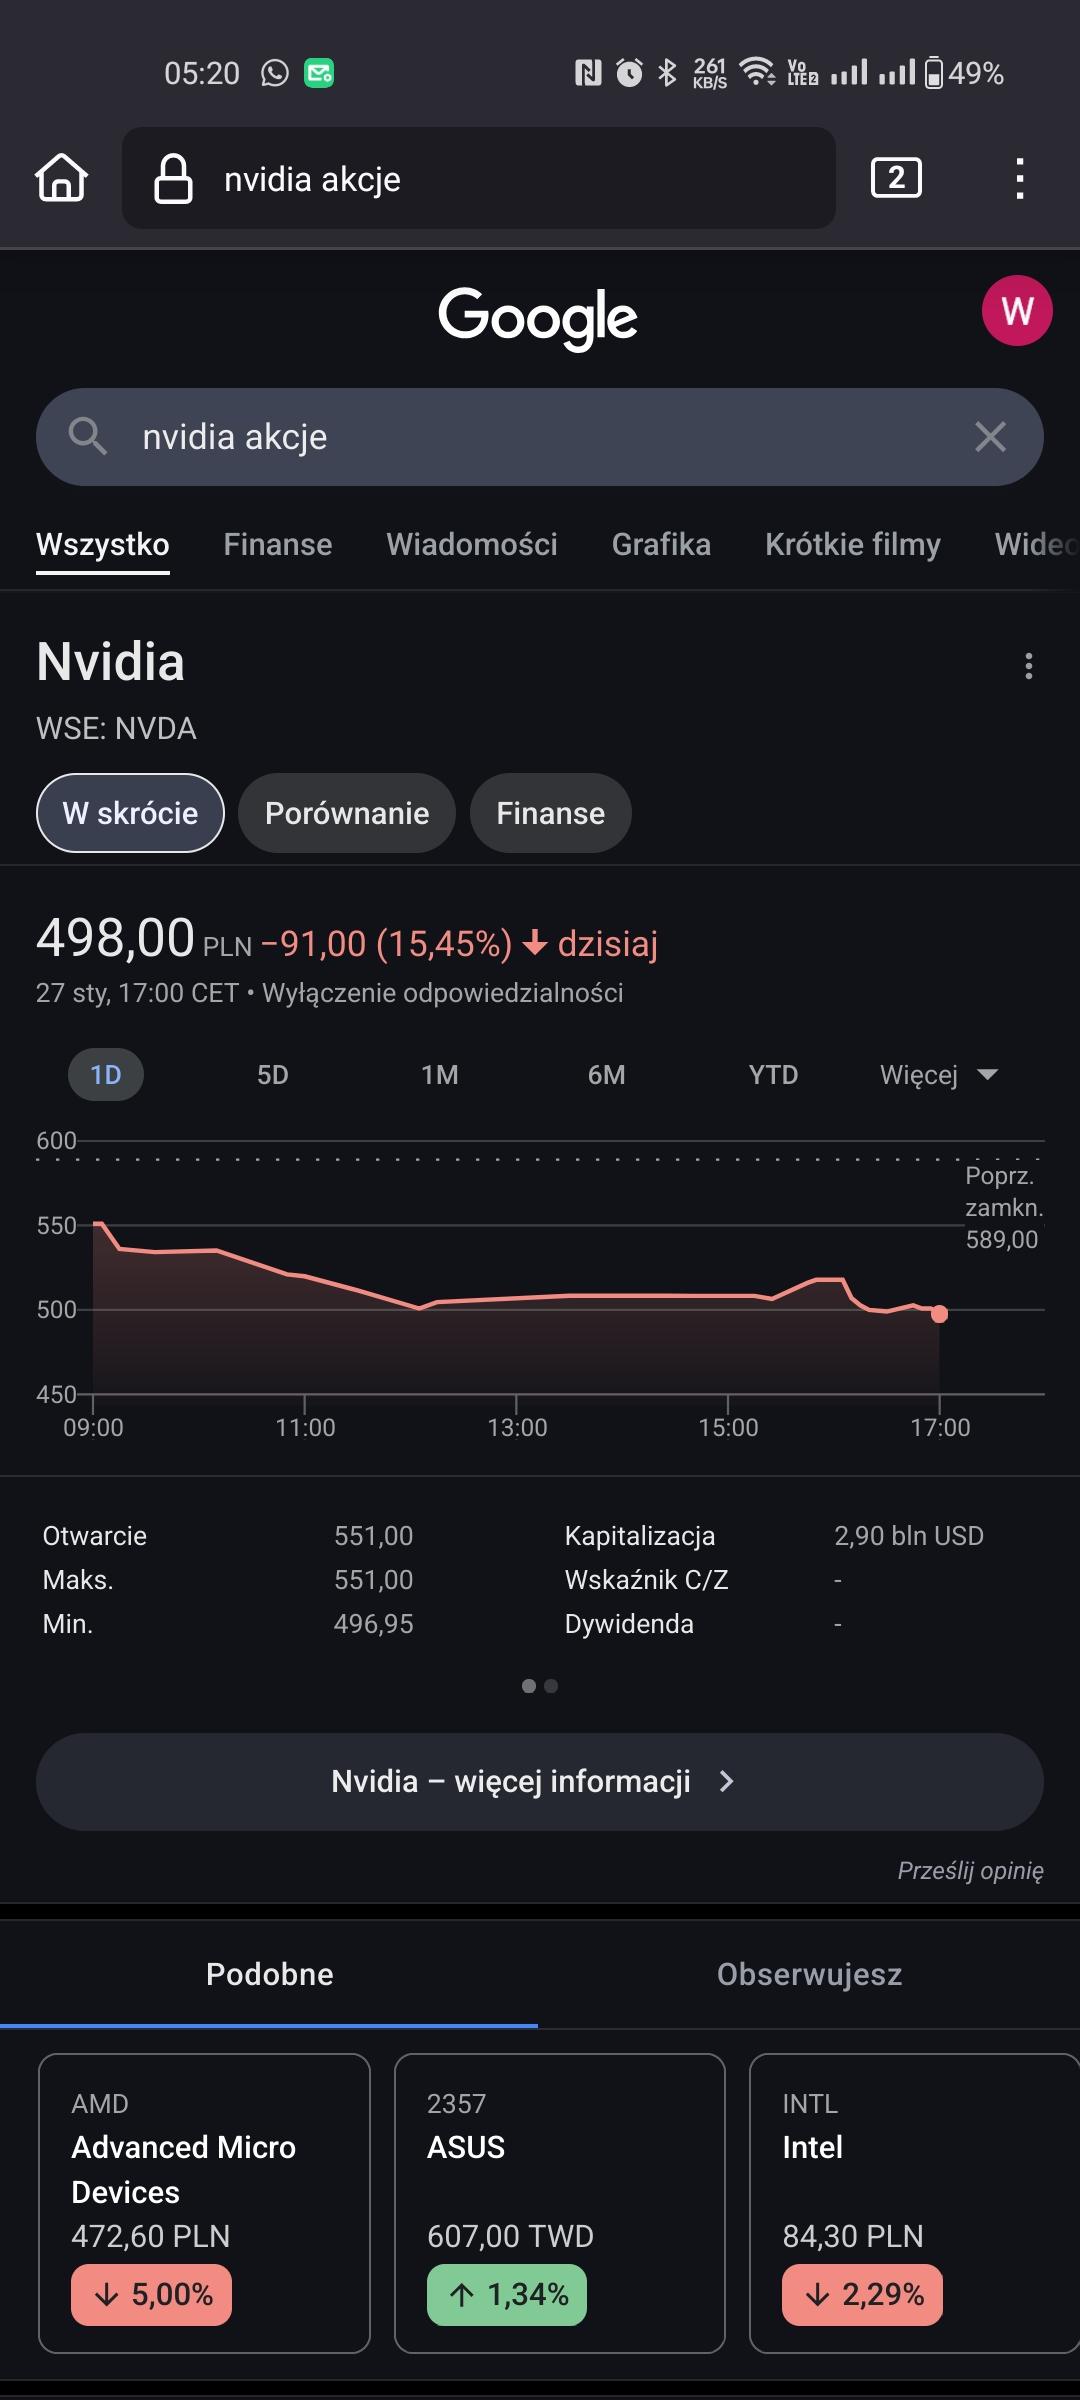Go to second stats page dot
Screen dimensions: 1080x2400
point(551,1686)
